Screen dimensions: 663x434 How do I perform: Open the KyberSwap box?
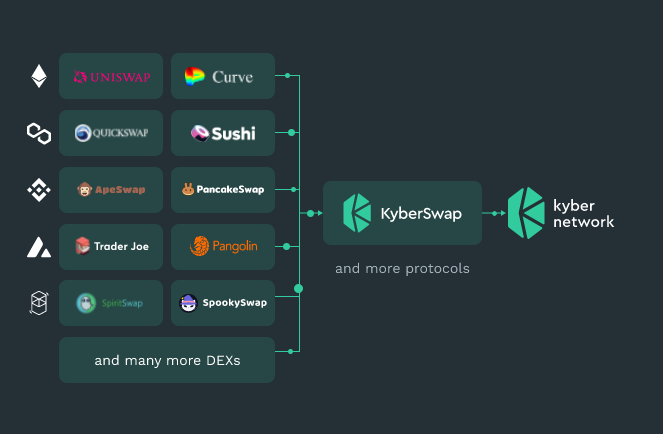pos(402,213)
